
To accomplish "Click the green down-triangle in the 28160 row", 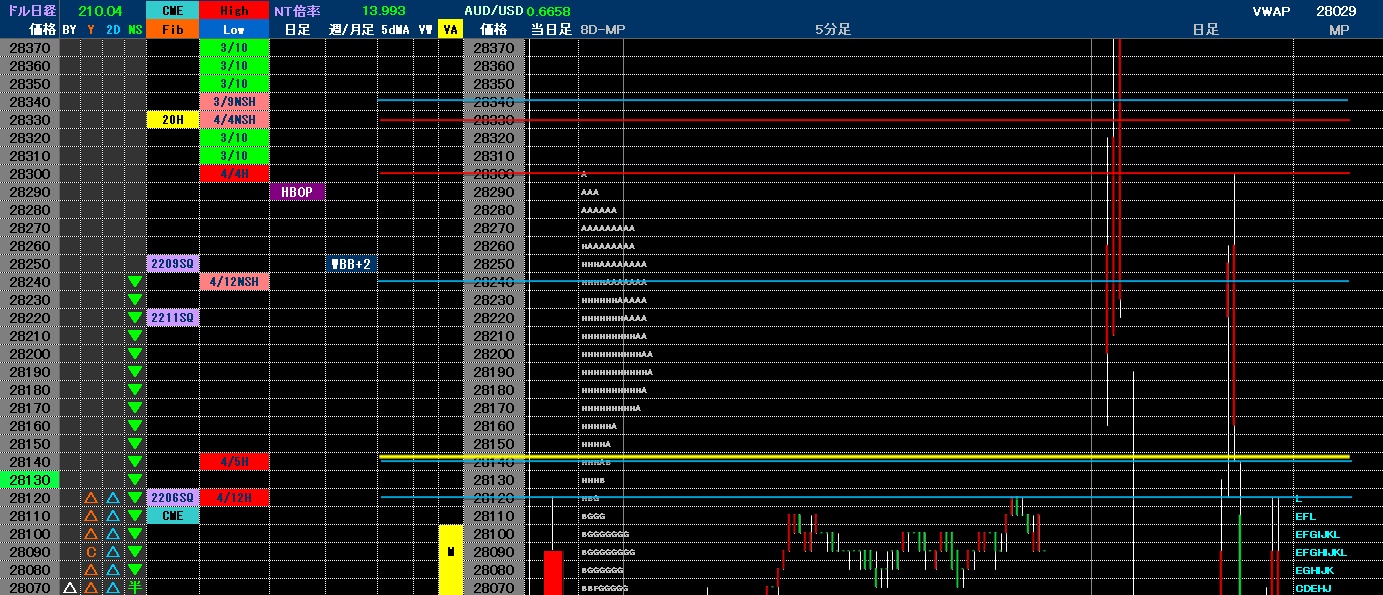I will coord(135,426).
